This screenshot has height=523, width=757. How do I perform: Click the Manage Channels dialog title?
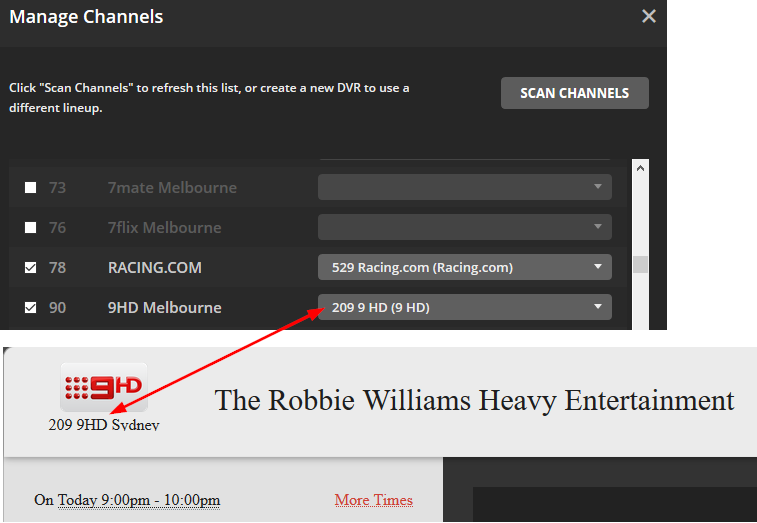(x=86, y=17)
